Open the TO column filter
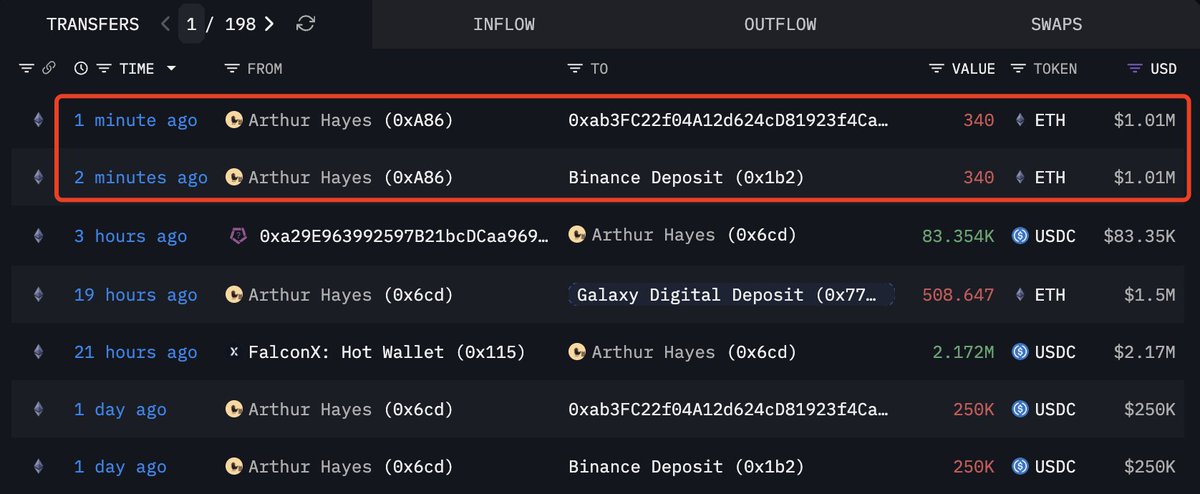 (575, 69)
